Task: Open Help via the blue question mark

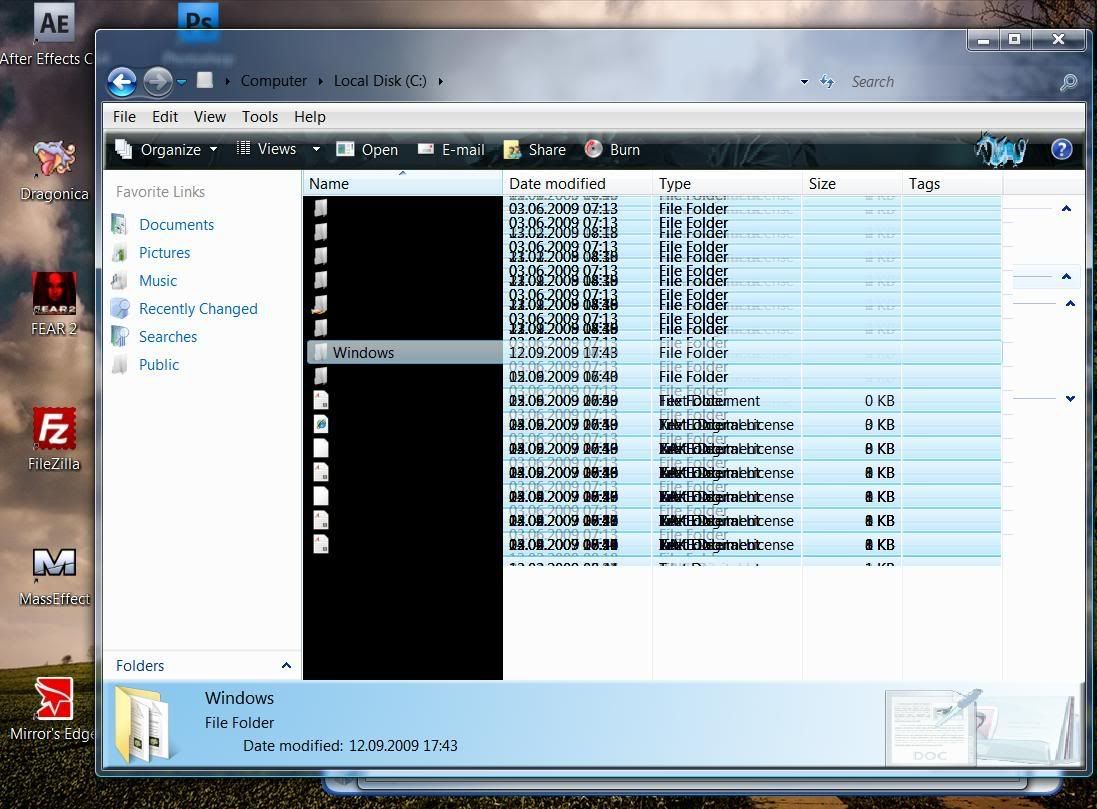Action: coord(1061,149)
